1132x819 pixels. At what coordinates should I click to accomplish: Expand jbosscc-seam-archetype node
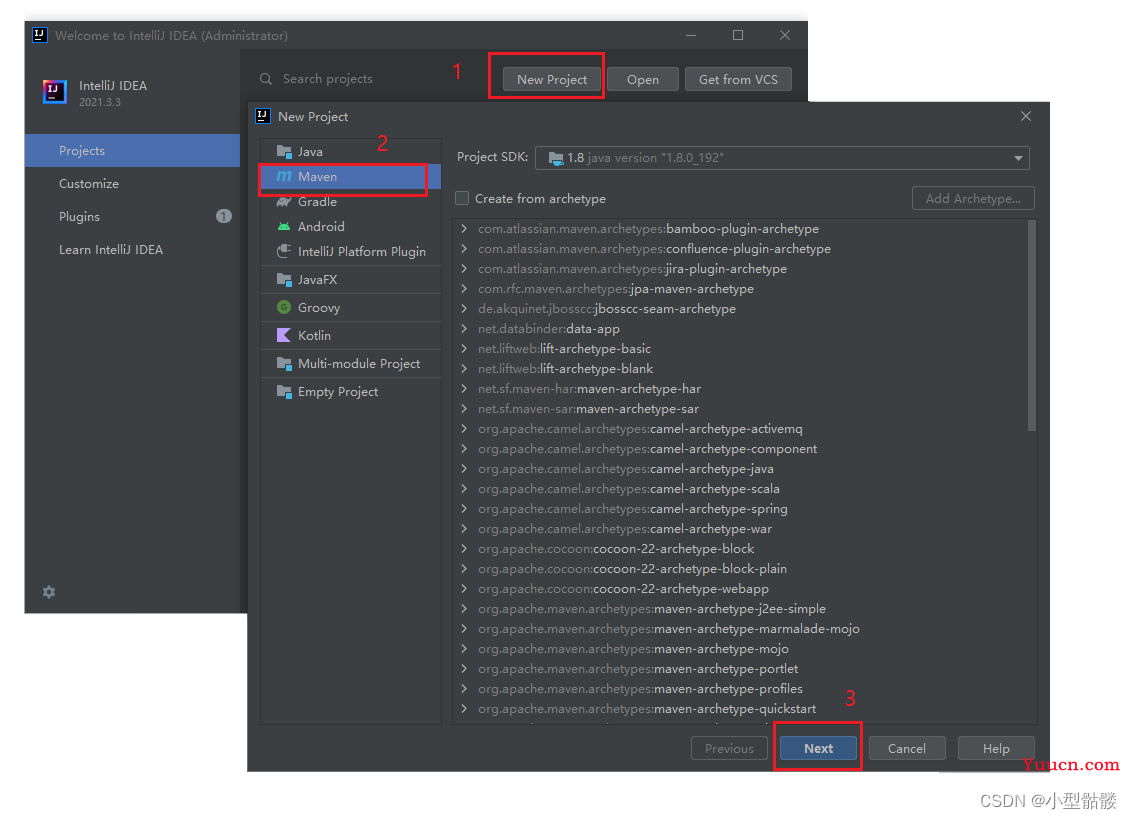coord(464,308)
